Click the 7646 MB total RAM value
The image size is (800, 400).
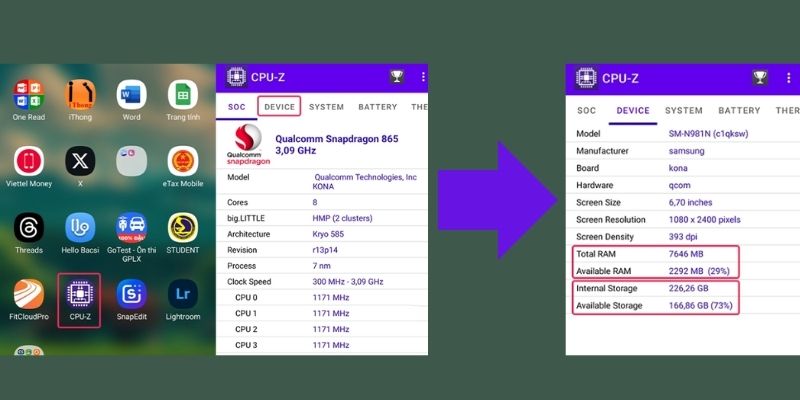(x=686, y=254)
